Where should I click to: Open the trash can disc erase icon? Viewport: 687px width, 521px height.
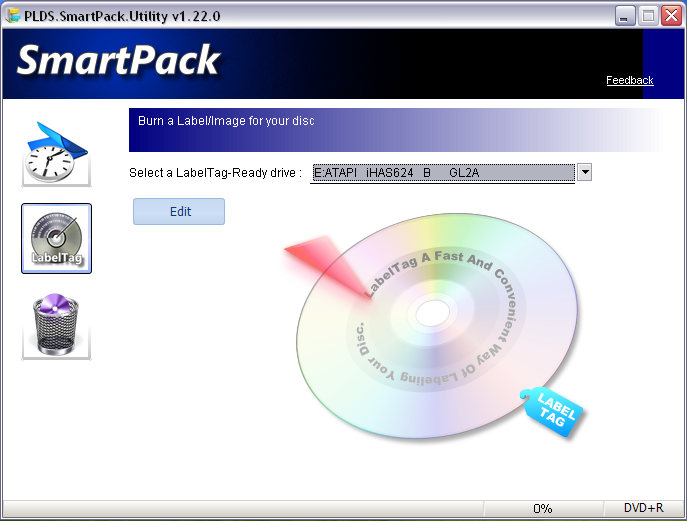pos(57,325)
